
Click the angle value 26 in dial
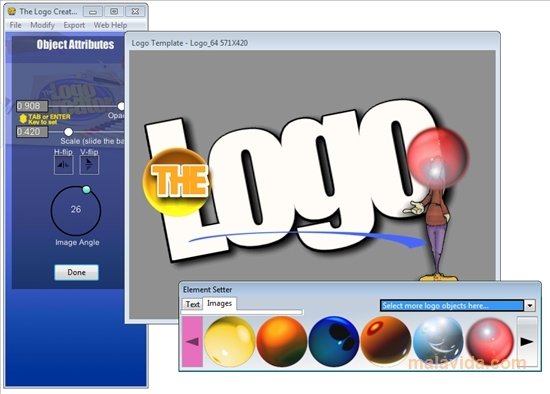[76, 209]
